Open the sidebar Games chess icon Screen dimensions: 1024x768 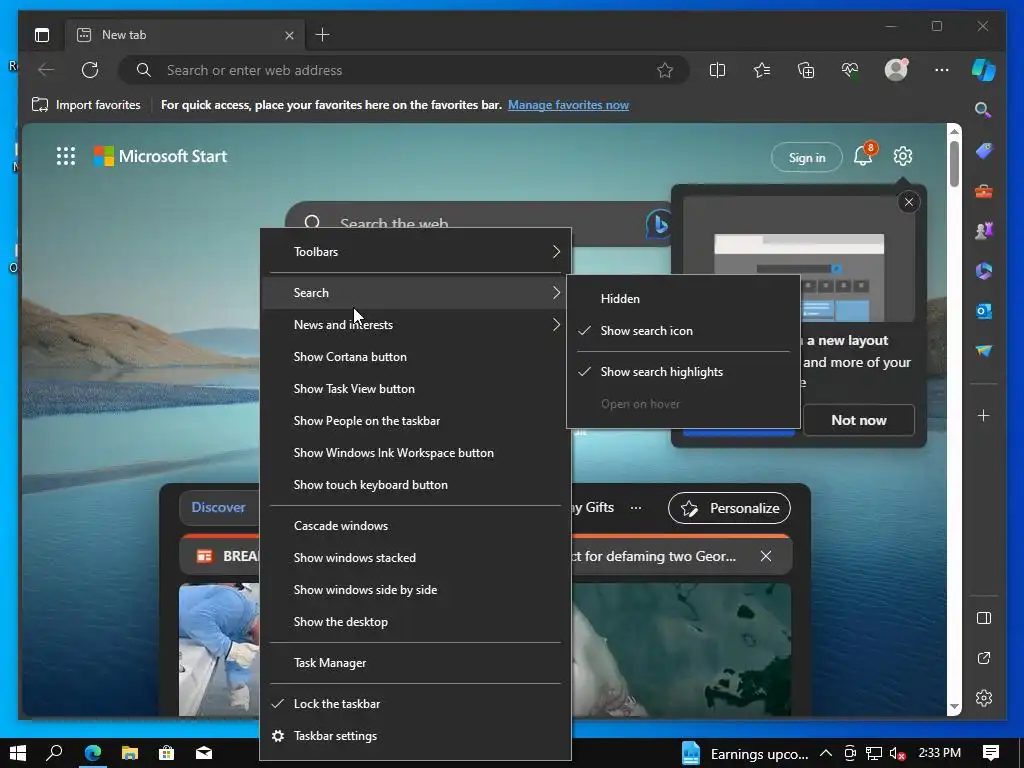click(x=984, y=231)
